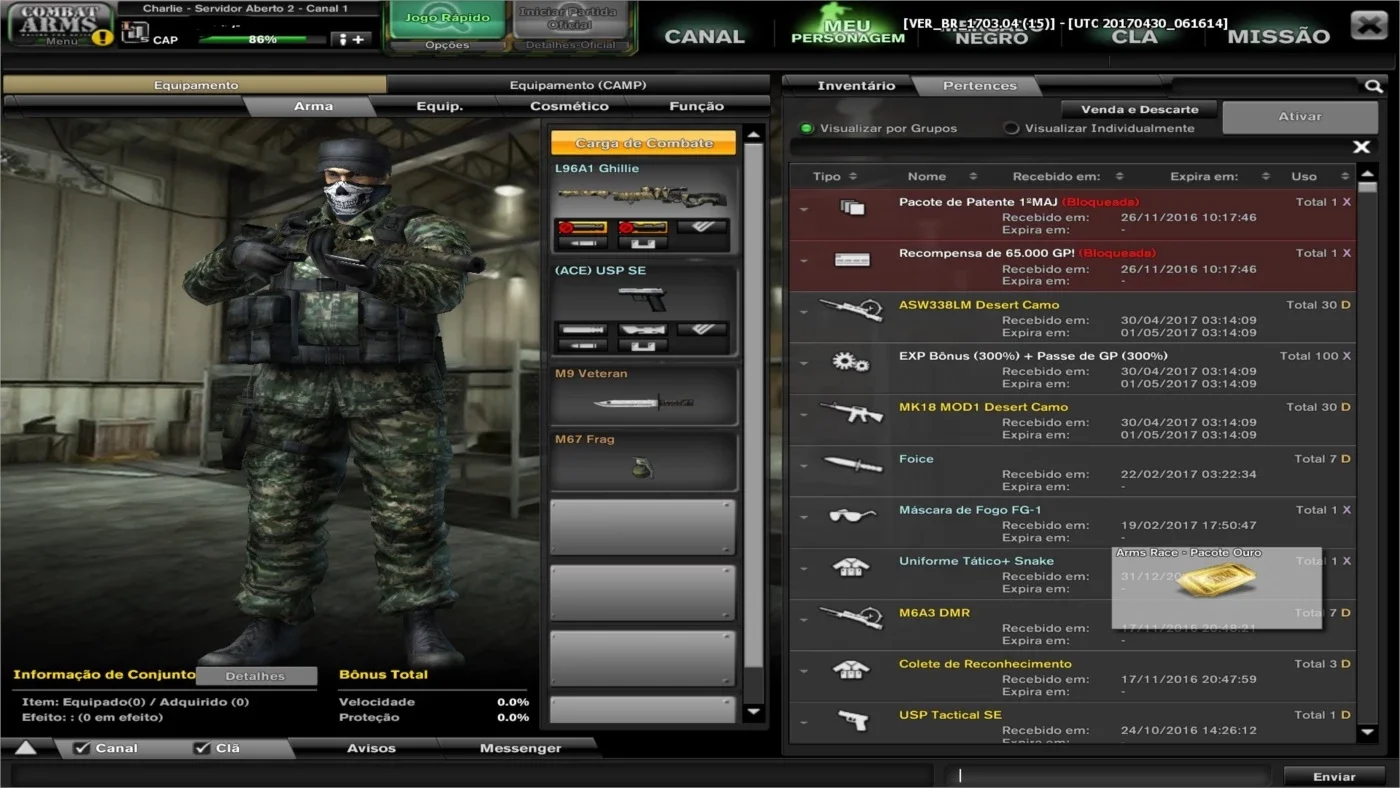Image resolution: width=1400 pixels, height=788 pixels.
Task: Switch to the Inventário tab
Action: (856, 86)
